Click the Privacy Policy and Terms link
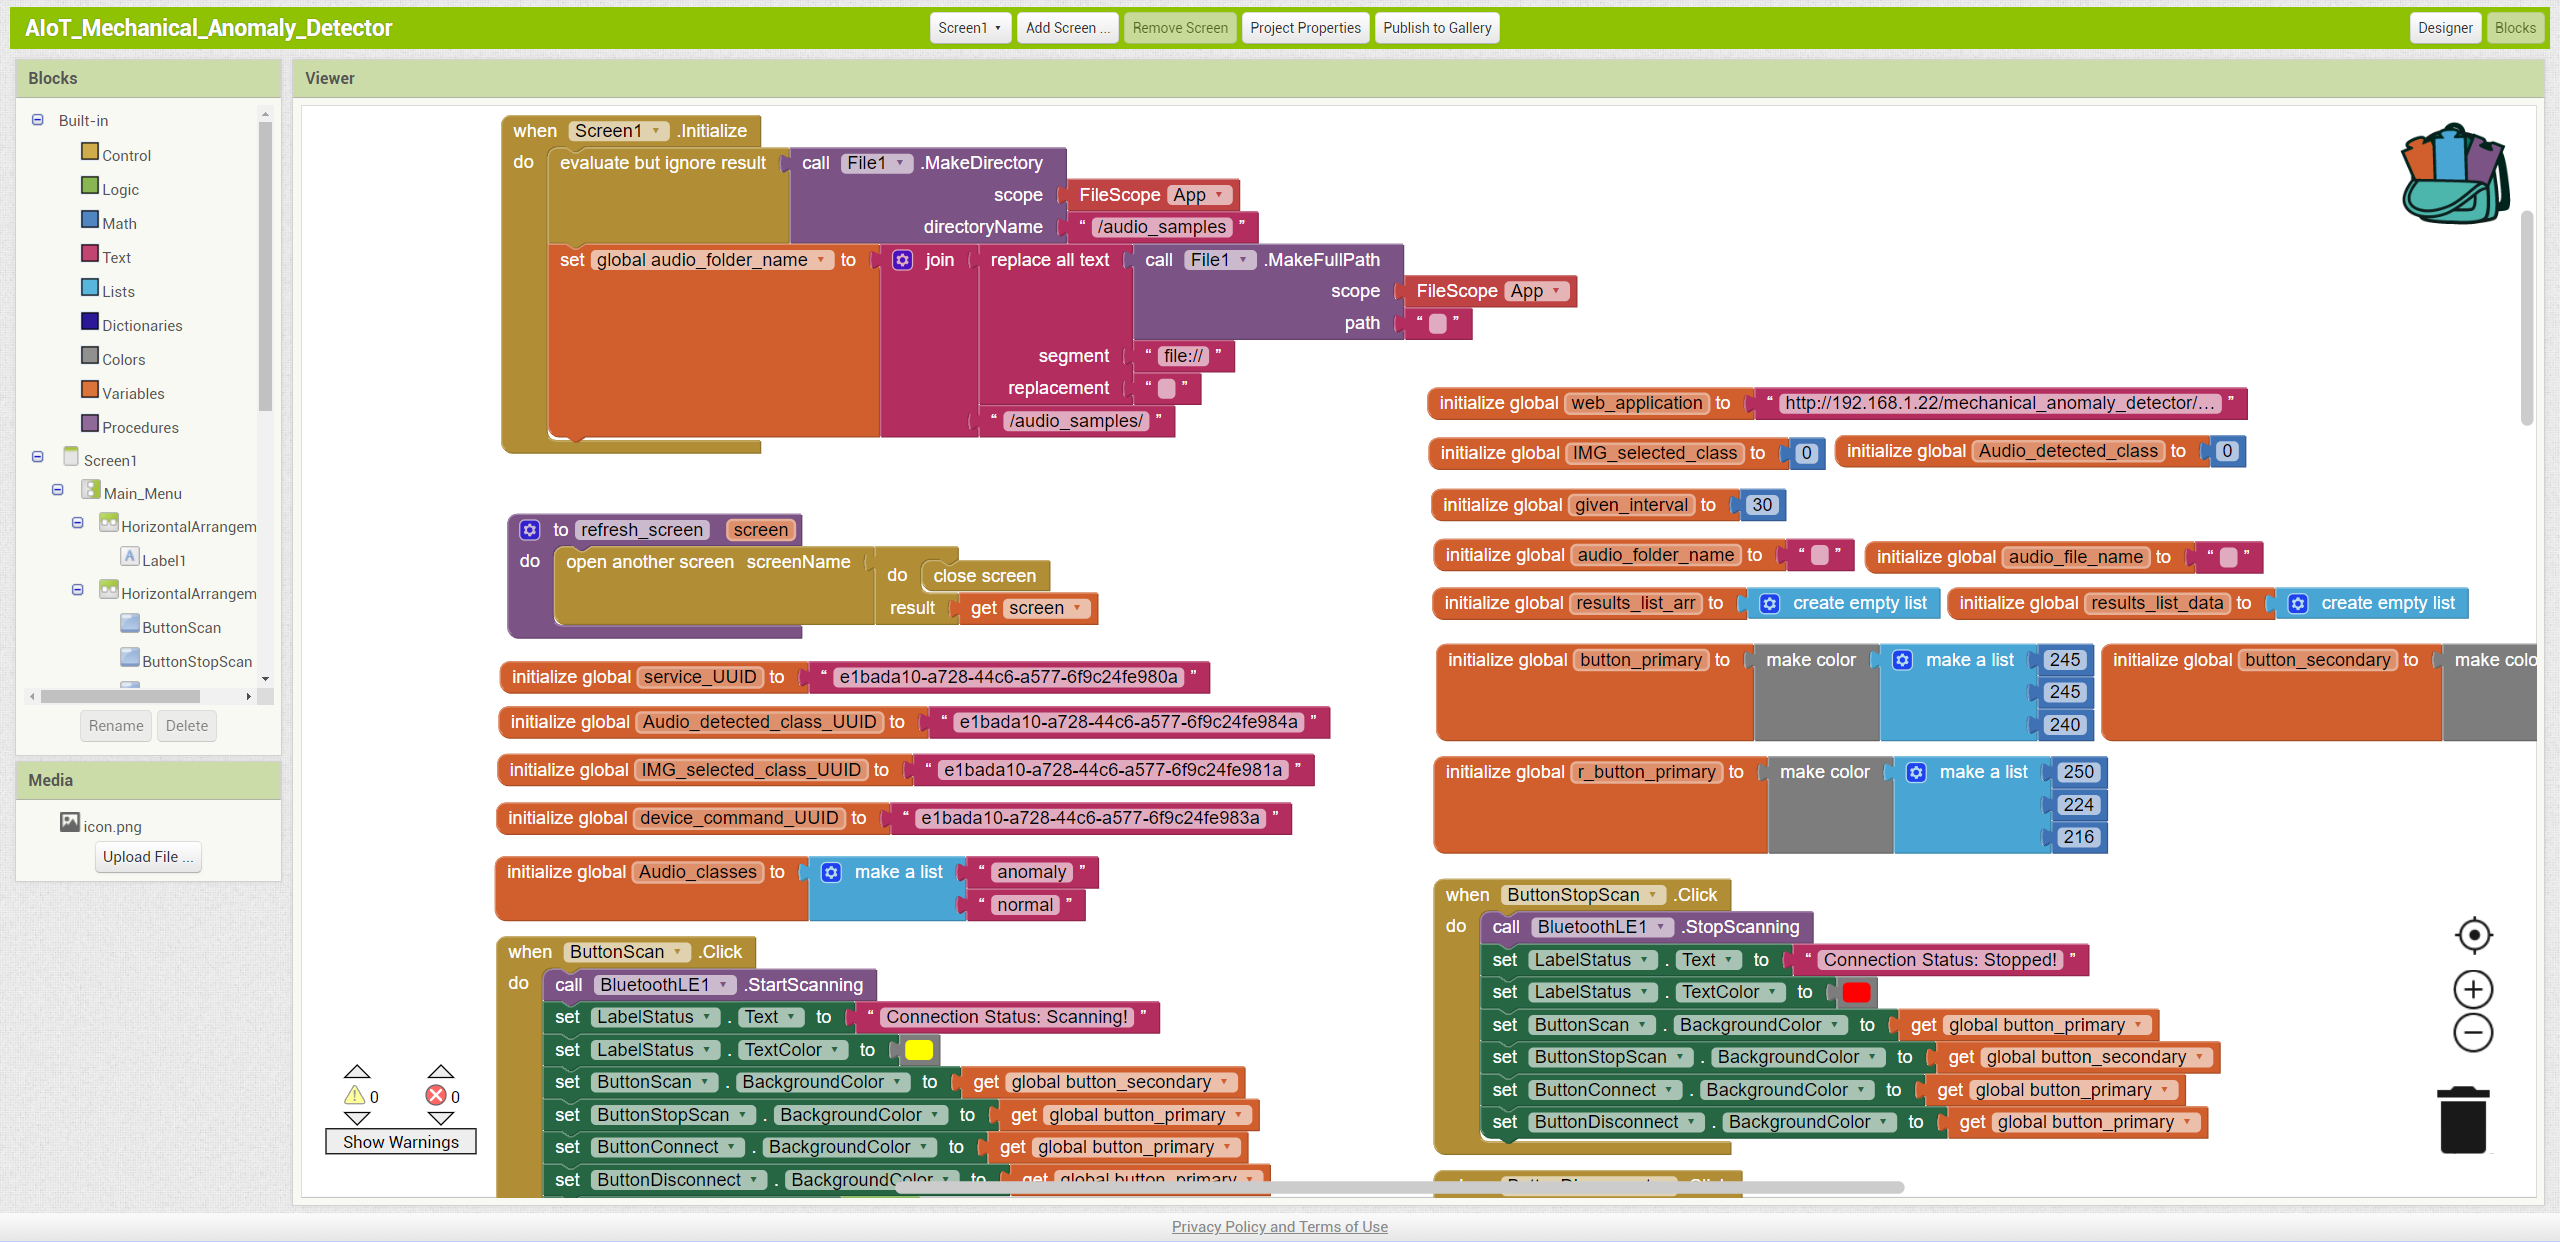Viewport: 2560px width, 1242px height. 1280,1226
